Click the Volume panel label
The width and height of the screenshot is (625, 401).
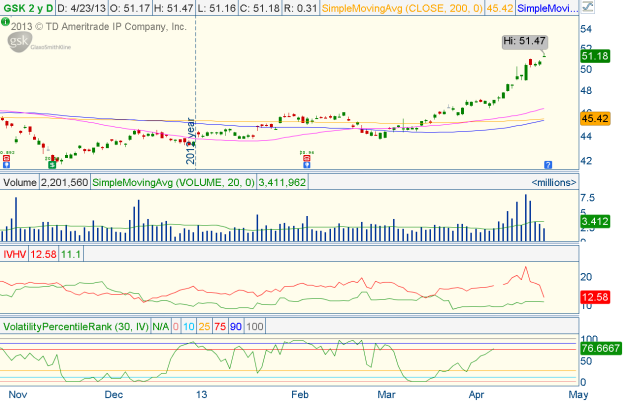point(19,183)
